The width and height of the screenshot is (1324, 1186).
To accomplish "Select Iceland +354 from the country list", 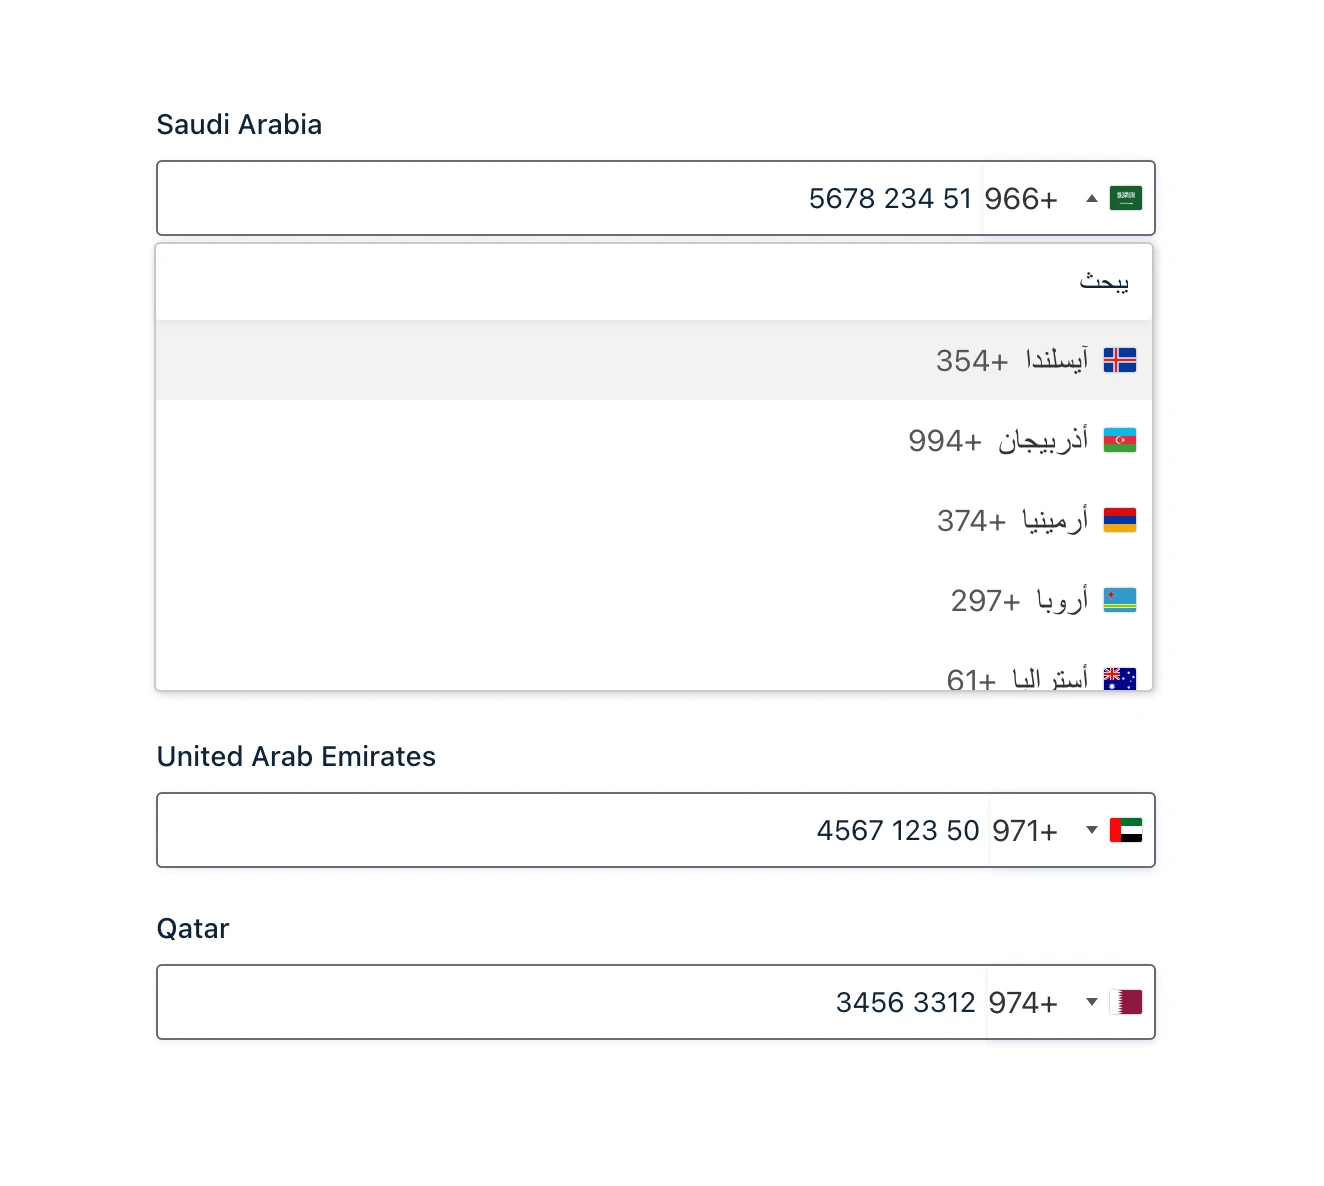I will (x=654, y=360).
